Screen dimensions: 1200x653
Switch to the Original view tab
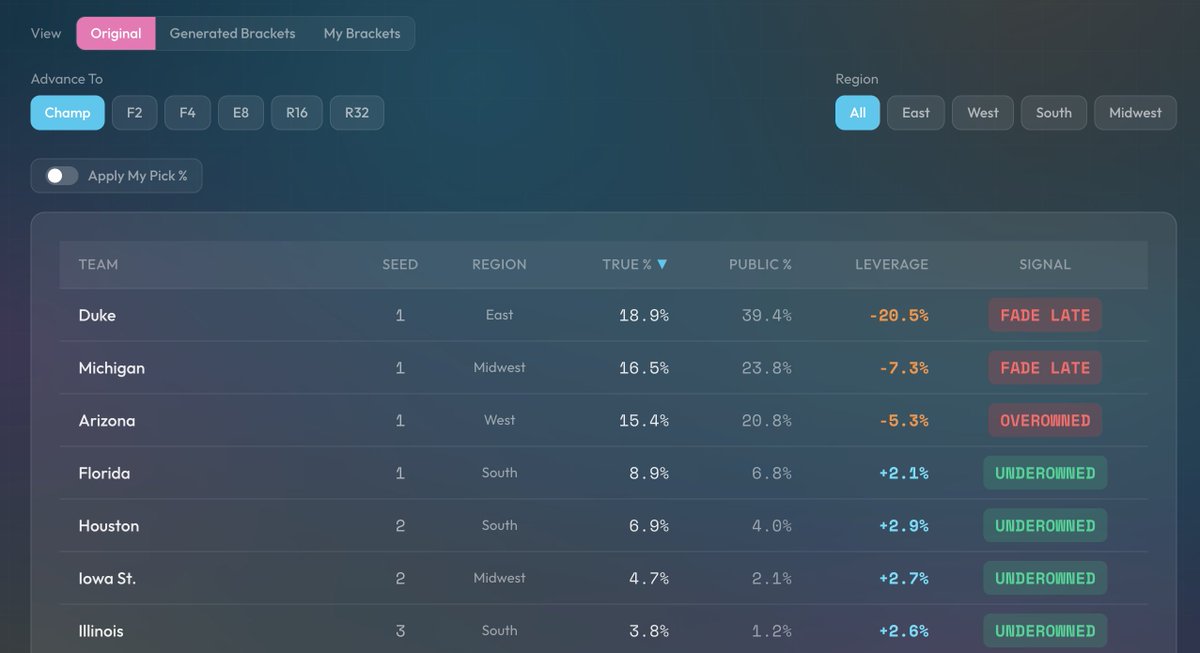point(116,33)
